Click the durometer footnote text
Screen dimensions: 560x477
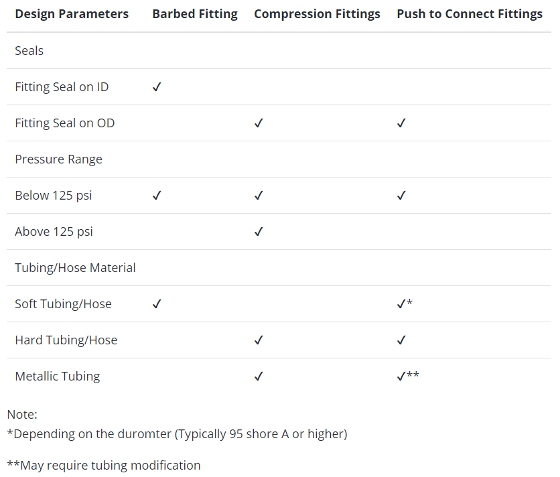[177, 434]
